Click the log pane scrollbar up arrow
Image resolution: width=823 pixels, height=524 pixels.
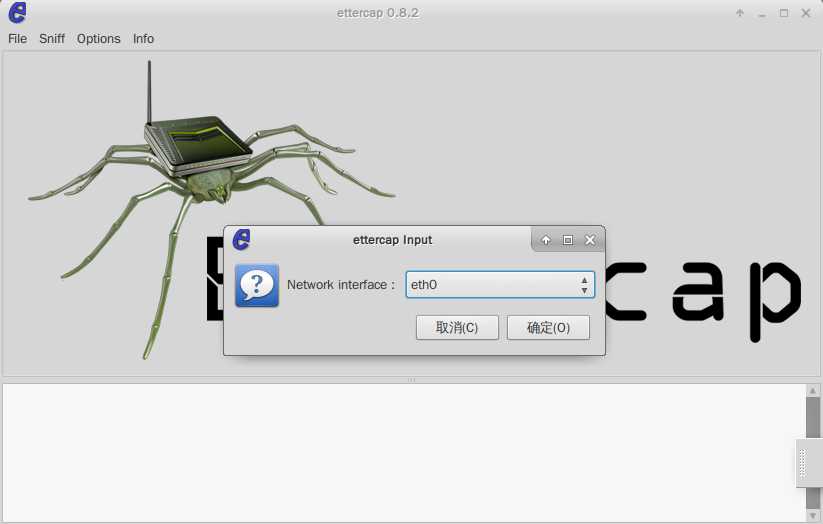813,391
